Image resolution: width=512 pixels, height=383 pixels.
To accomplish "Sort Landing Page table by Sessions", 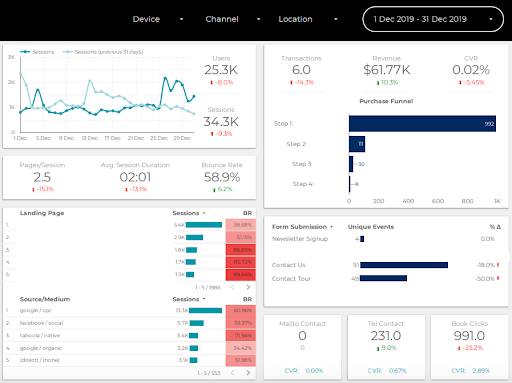I will (189, 213).
